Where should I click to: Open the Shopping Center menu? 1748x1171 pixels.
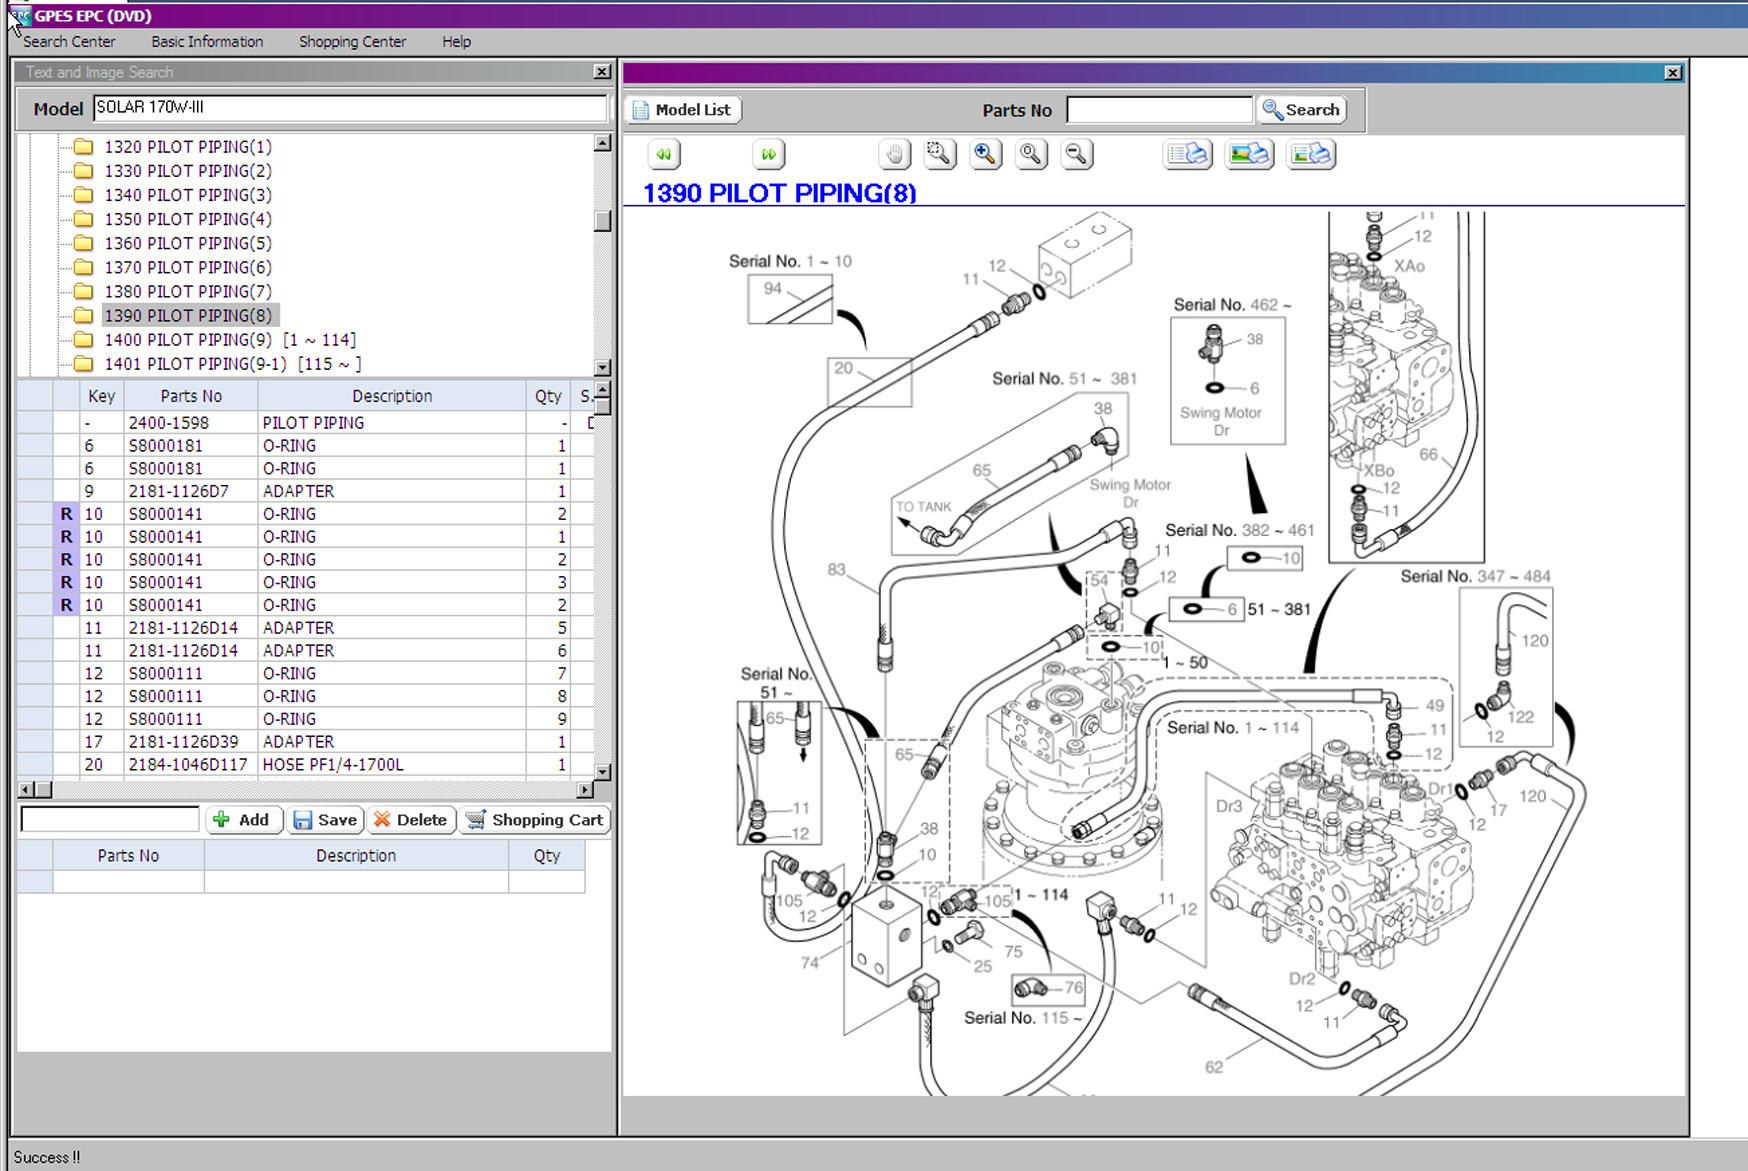352,42
